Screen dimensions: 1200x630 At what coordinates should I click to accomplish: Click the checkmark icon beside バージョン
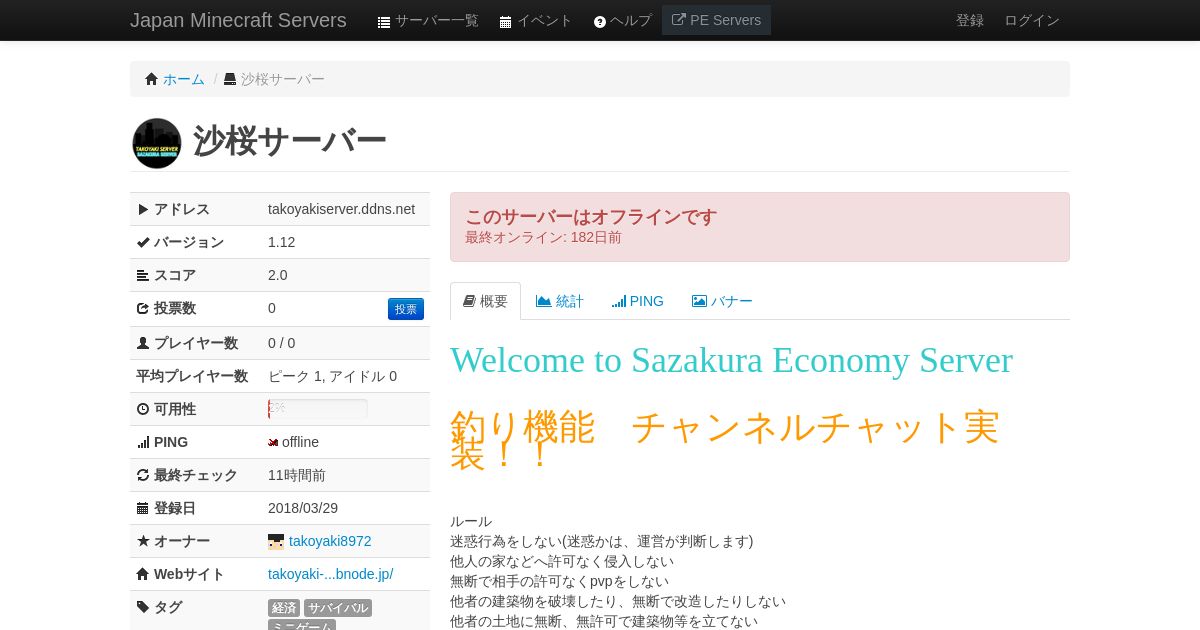[143, 242]
